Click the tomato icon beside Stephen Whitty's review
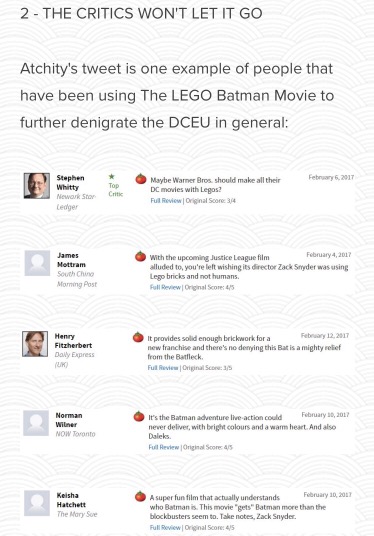The height and width of the screenshot is (536, 374). point(141,179)
